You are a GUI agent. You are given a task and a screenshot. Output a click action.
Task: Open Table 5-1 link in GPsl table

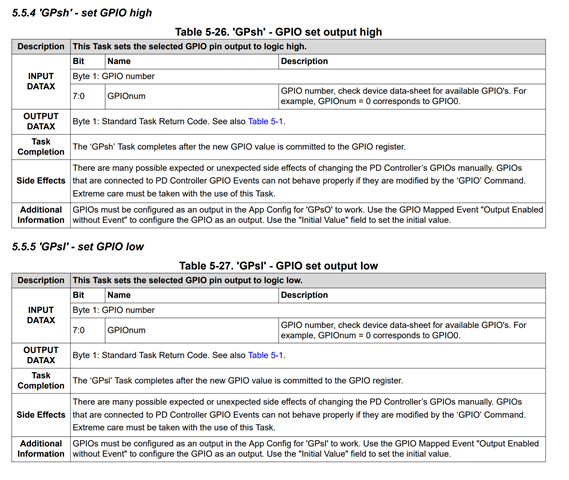265,355
